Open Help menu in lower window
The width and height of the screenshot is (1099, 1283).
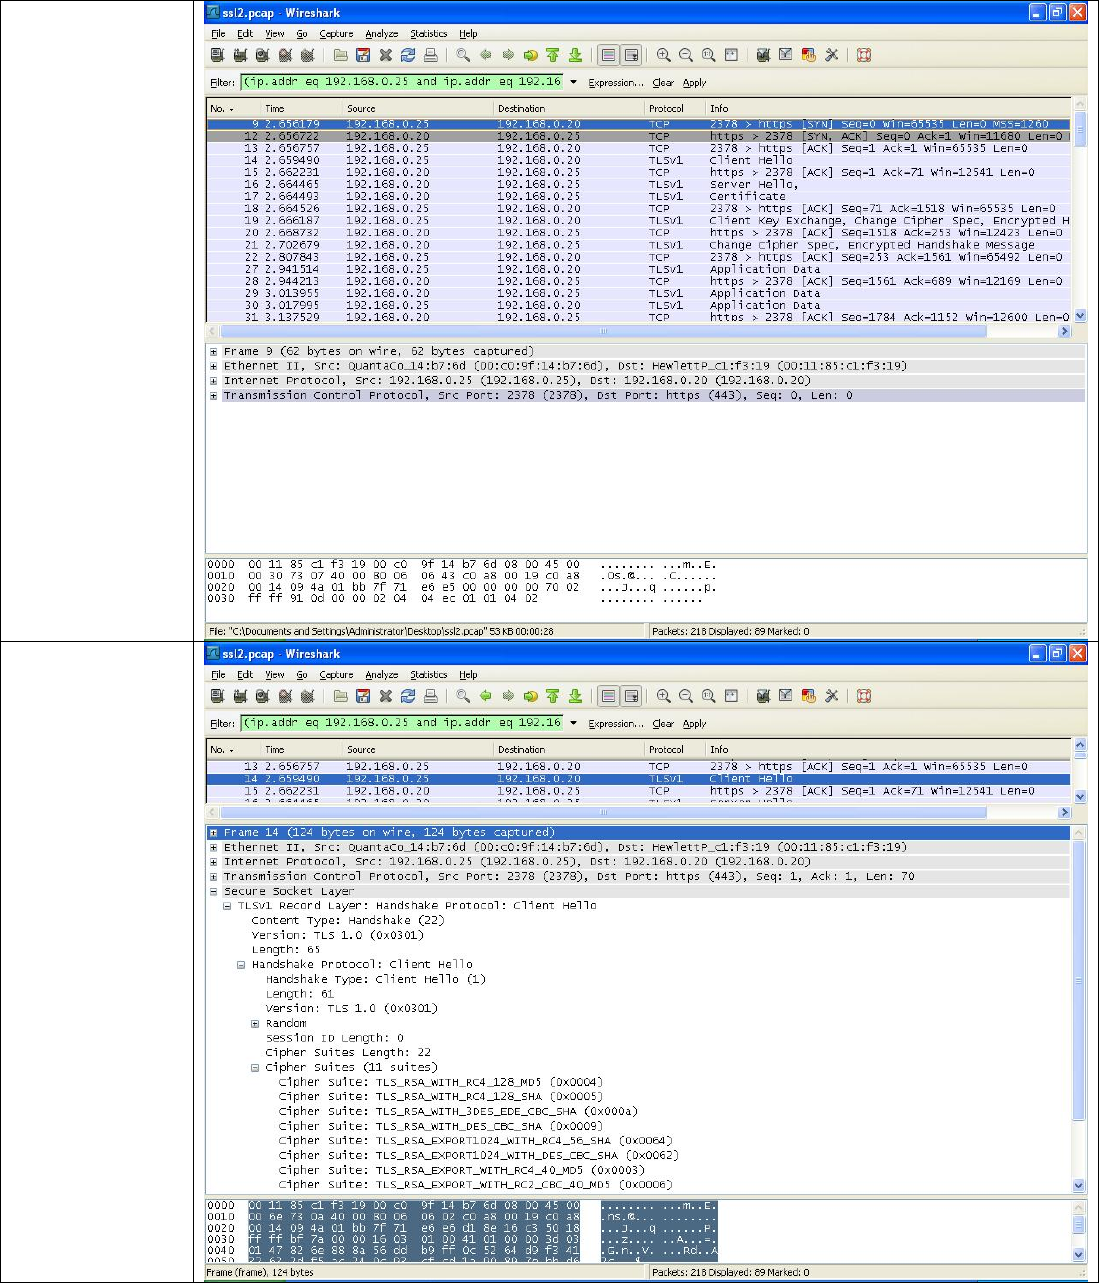(x=468, y=675)
